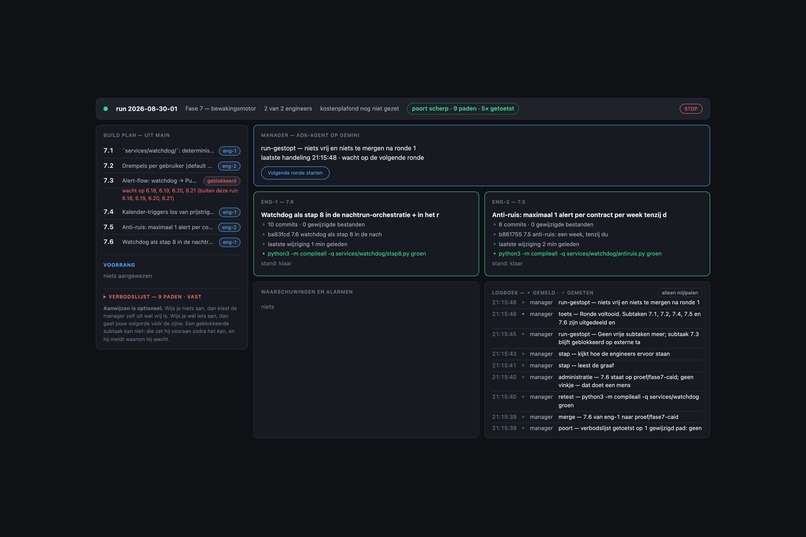Click the run 2026-08-30-01 title

[146, 109]
